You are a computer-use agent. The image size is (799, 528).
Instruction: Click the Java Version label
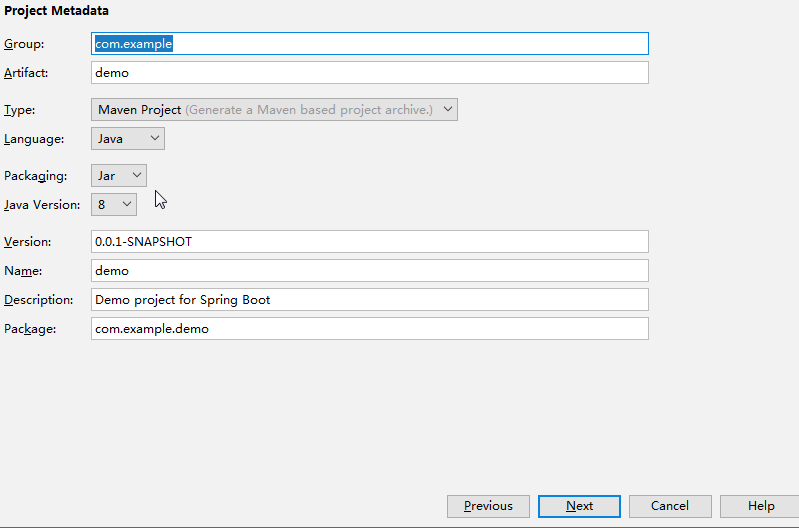click(42, 205)
